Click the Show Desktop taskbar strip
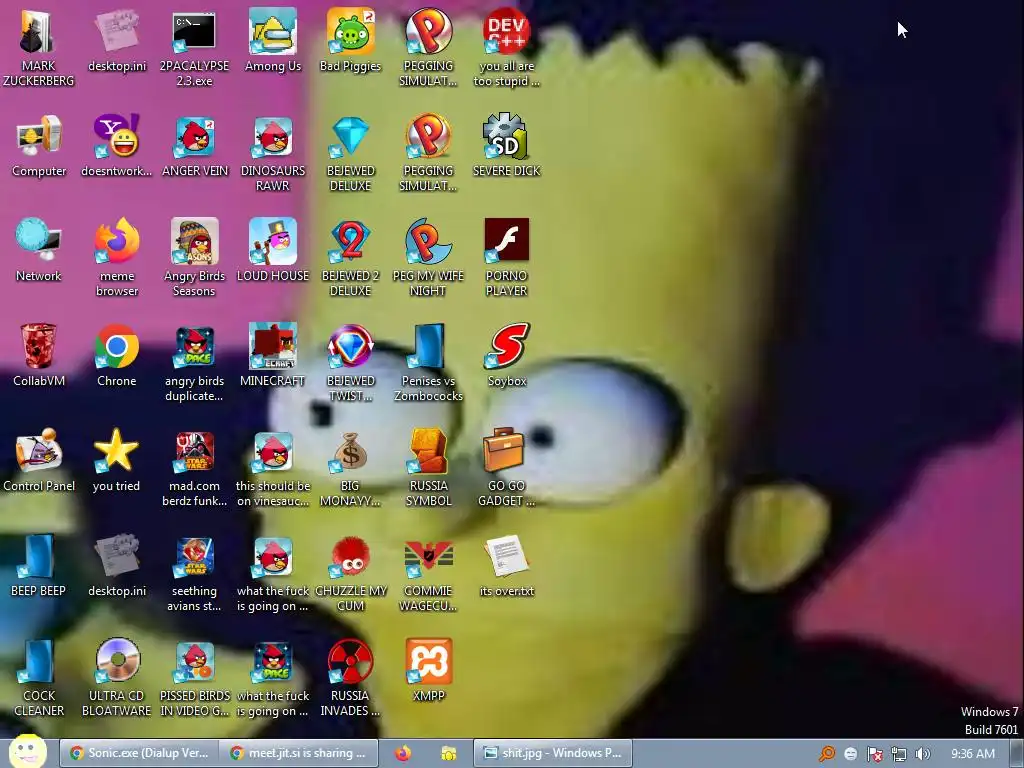 tap(1017, 754)
